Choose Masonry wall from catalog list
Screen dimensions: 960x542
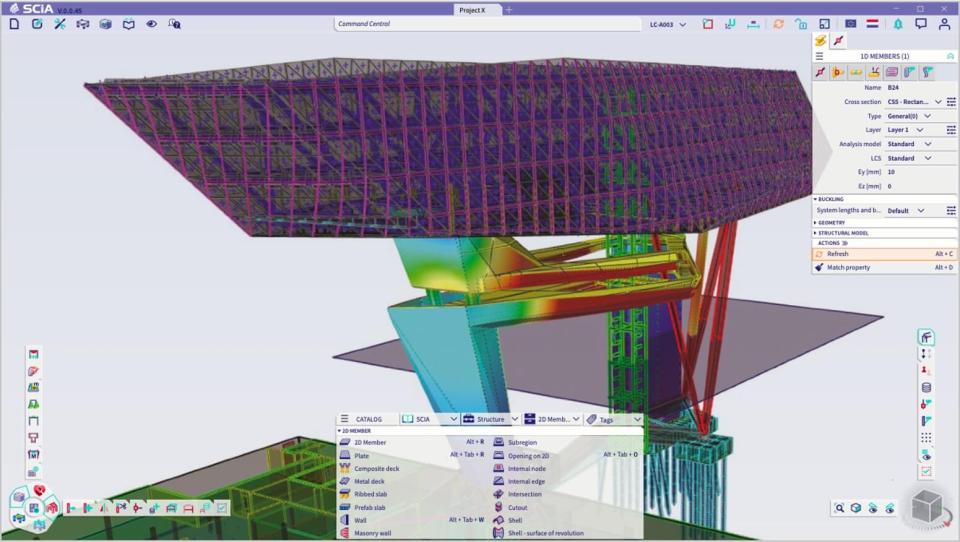[371, 533]
